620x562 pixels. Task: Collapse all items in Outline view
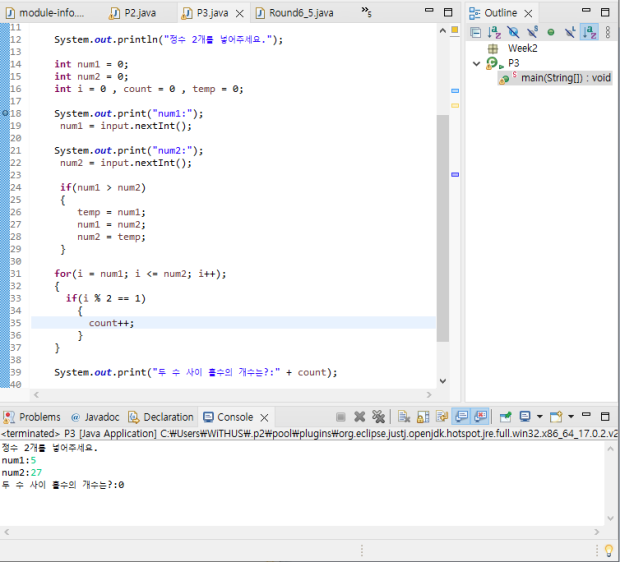coord(477,32)
